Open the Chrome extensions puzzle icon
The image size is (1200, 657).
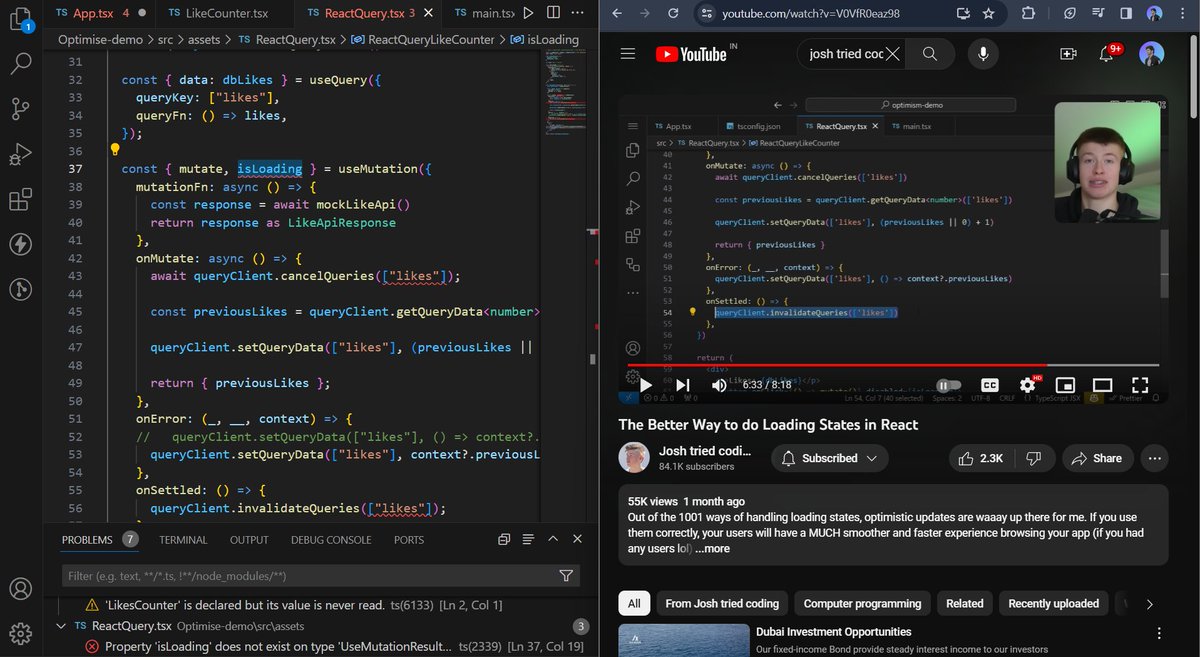1029,14
